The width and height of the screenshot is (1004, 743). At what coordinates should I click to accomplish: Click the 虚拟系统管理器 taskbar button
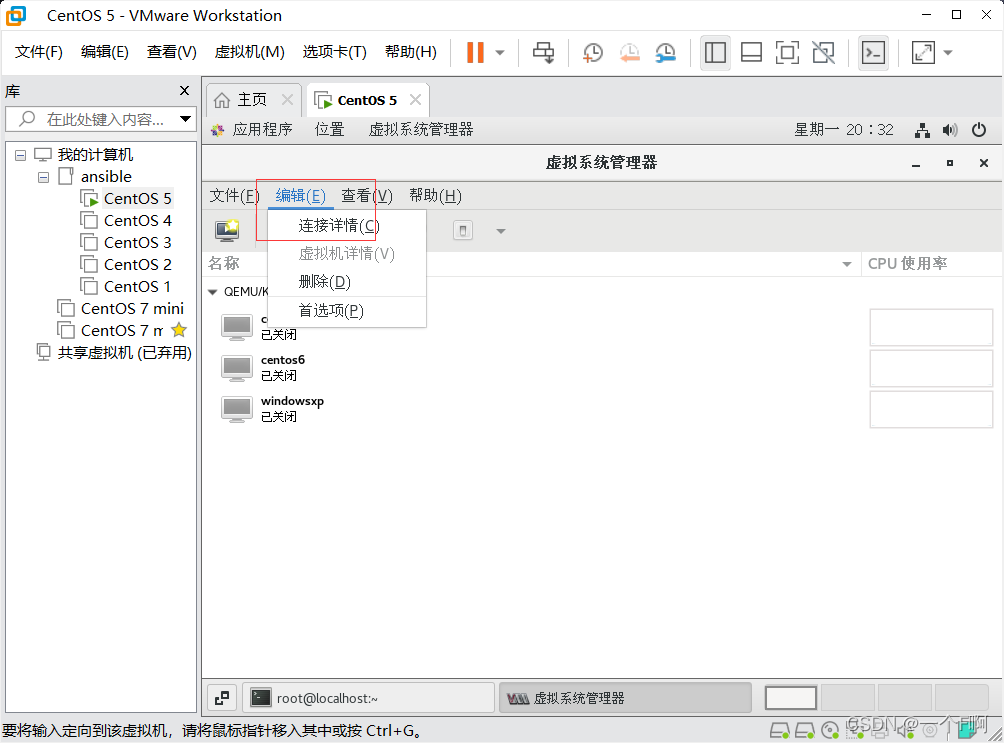pyautogui.click(x=625, y=698)
